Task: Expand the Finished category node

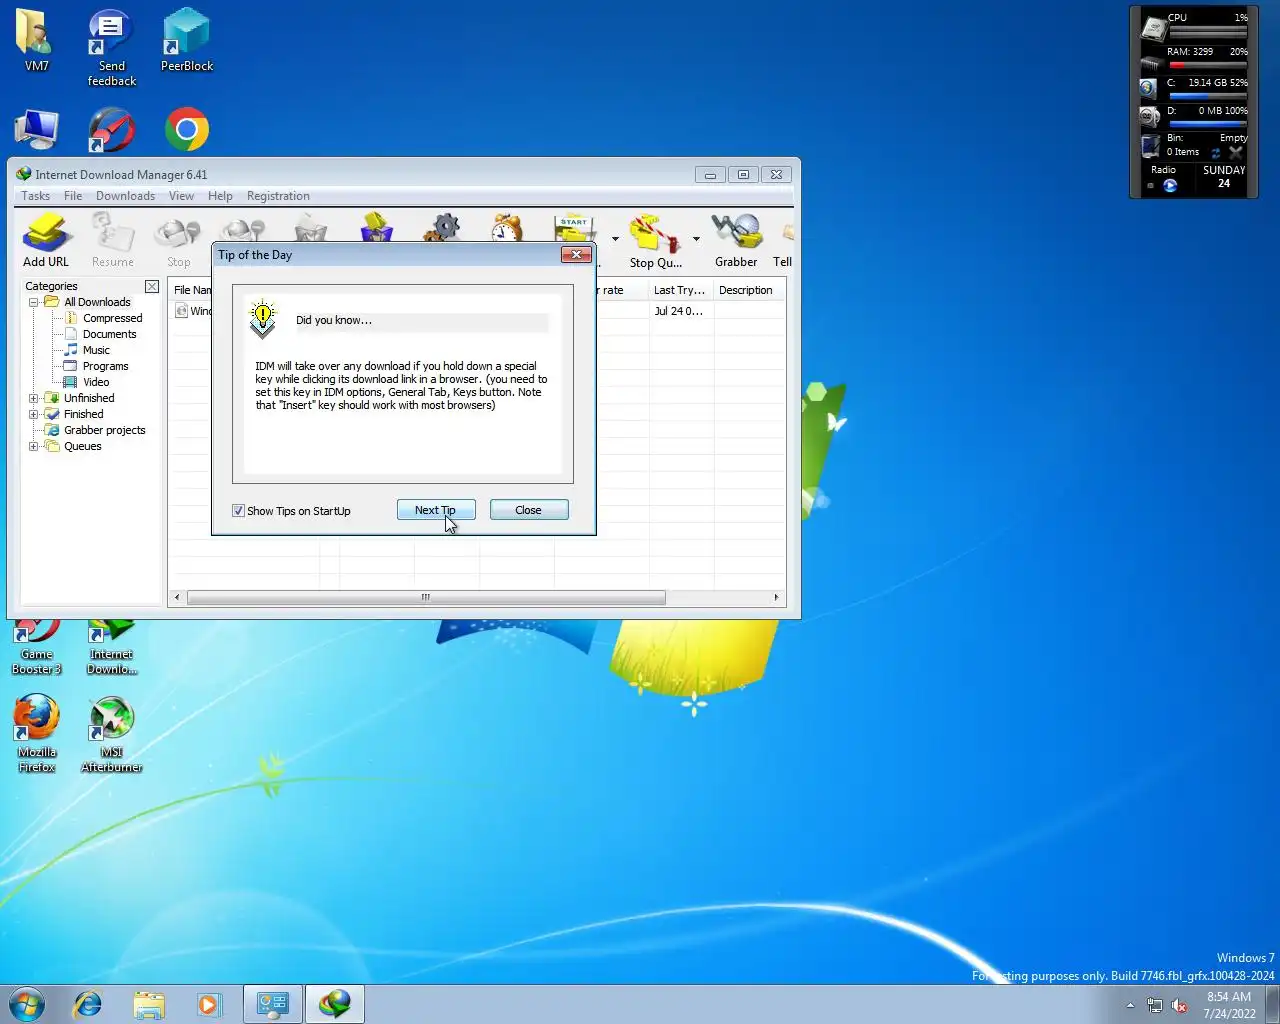Action: coord(34,414)
